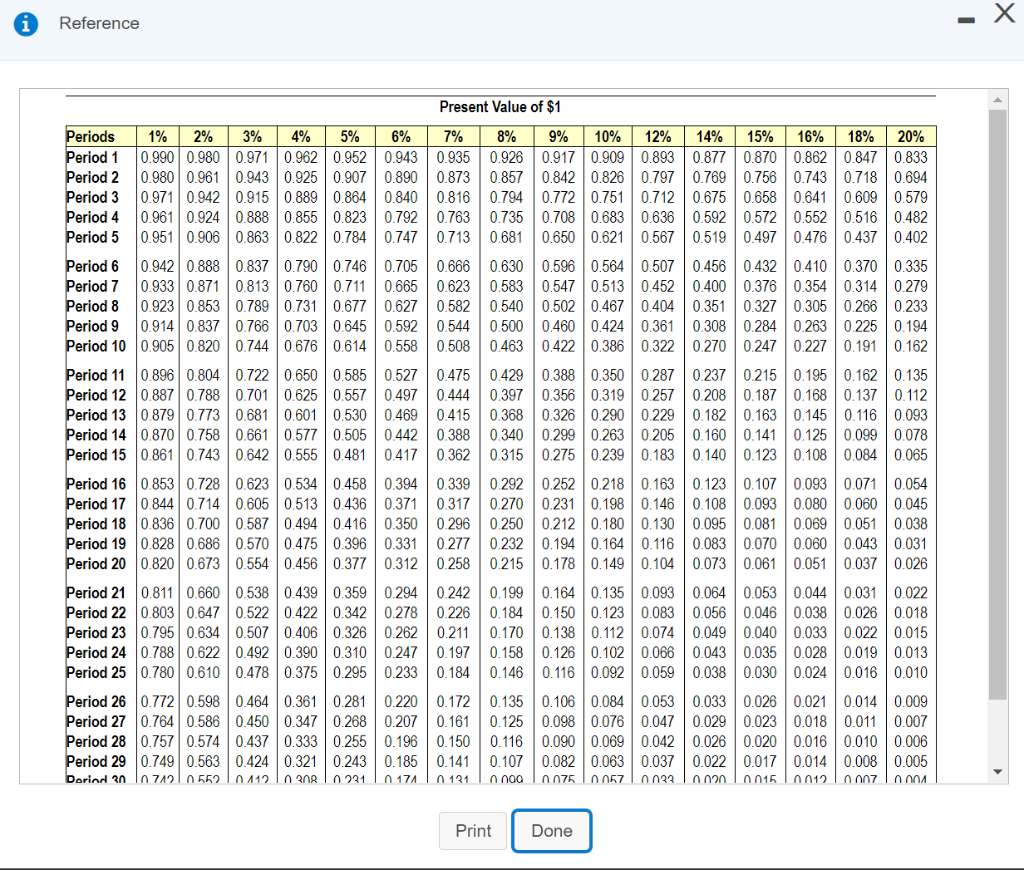Screen dimensions: 1024x870
Task: Click the Period 10 row label
Action: [x=96, y=346]
